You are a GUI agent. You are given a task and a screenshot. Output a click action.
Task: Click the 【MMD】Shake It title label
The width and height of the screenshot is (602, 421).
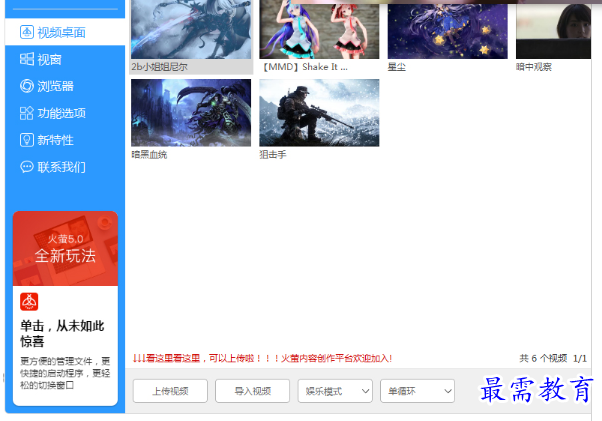304,67
